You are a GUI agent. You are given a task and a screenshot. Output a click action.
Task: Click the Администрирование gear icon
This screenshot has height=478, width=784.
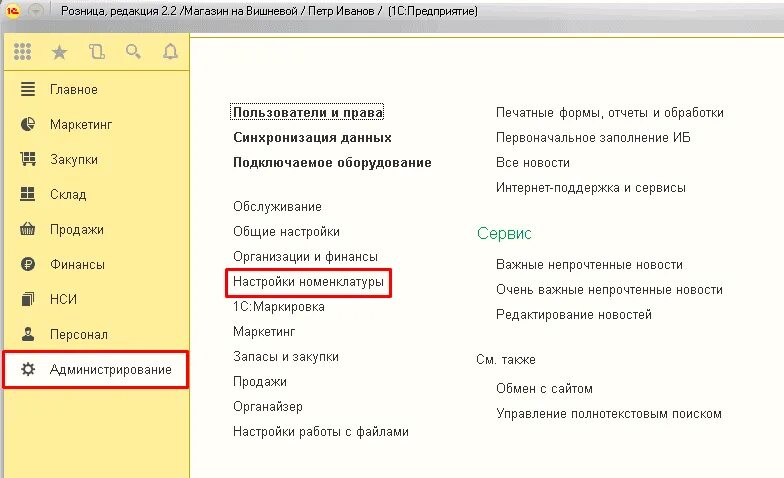[28, 369]
